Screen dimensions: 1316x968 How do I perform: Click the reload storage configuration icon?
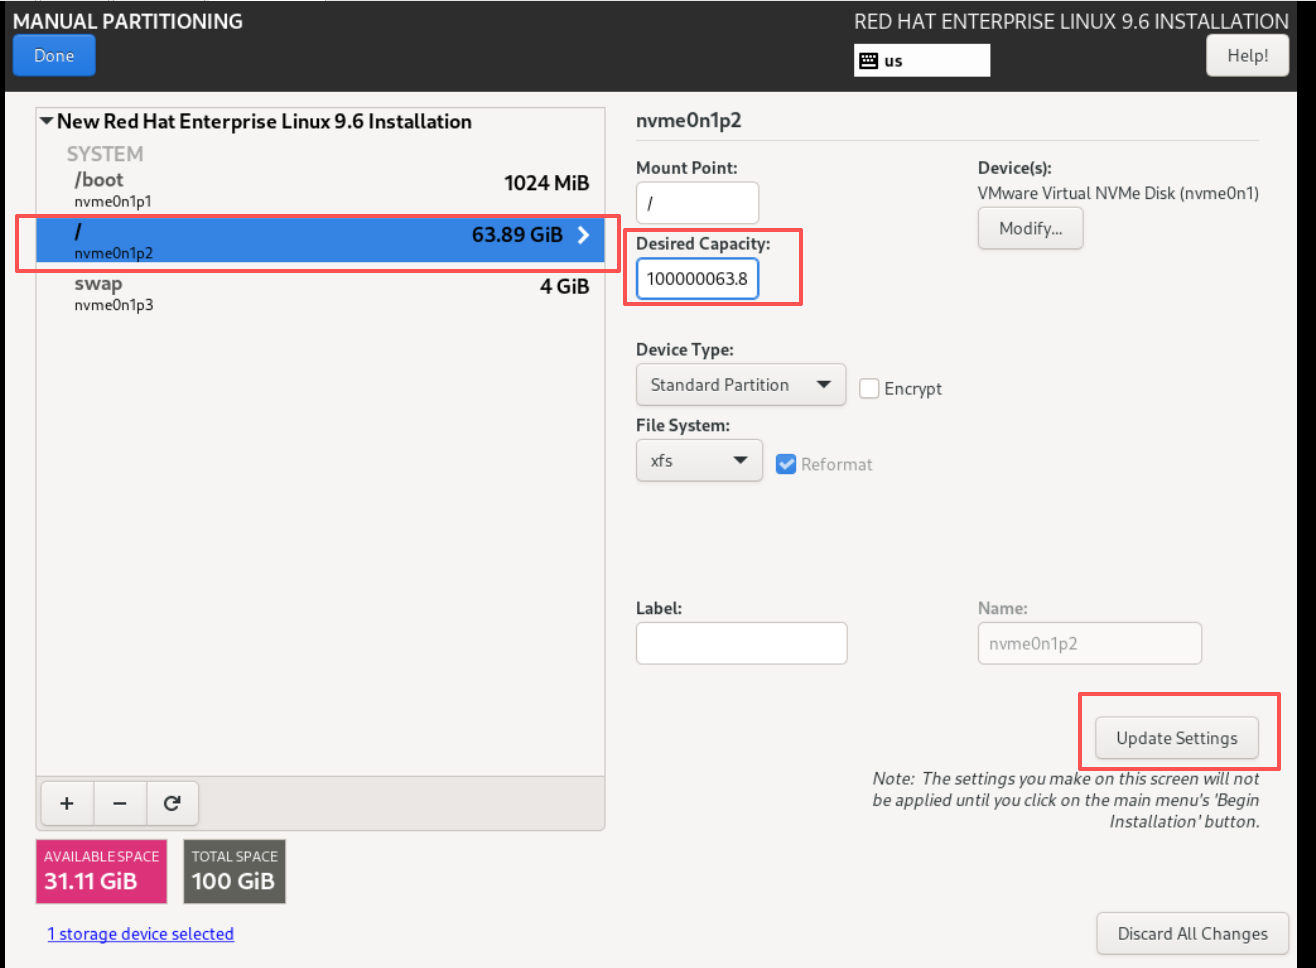[172, 803]
